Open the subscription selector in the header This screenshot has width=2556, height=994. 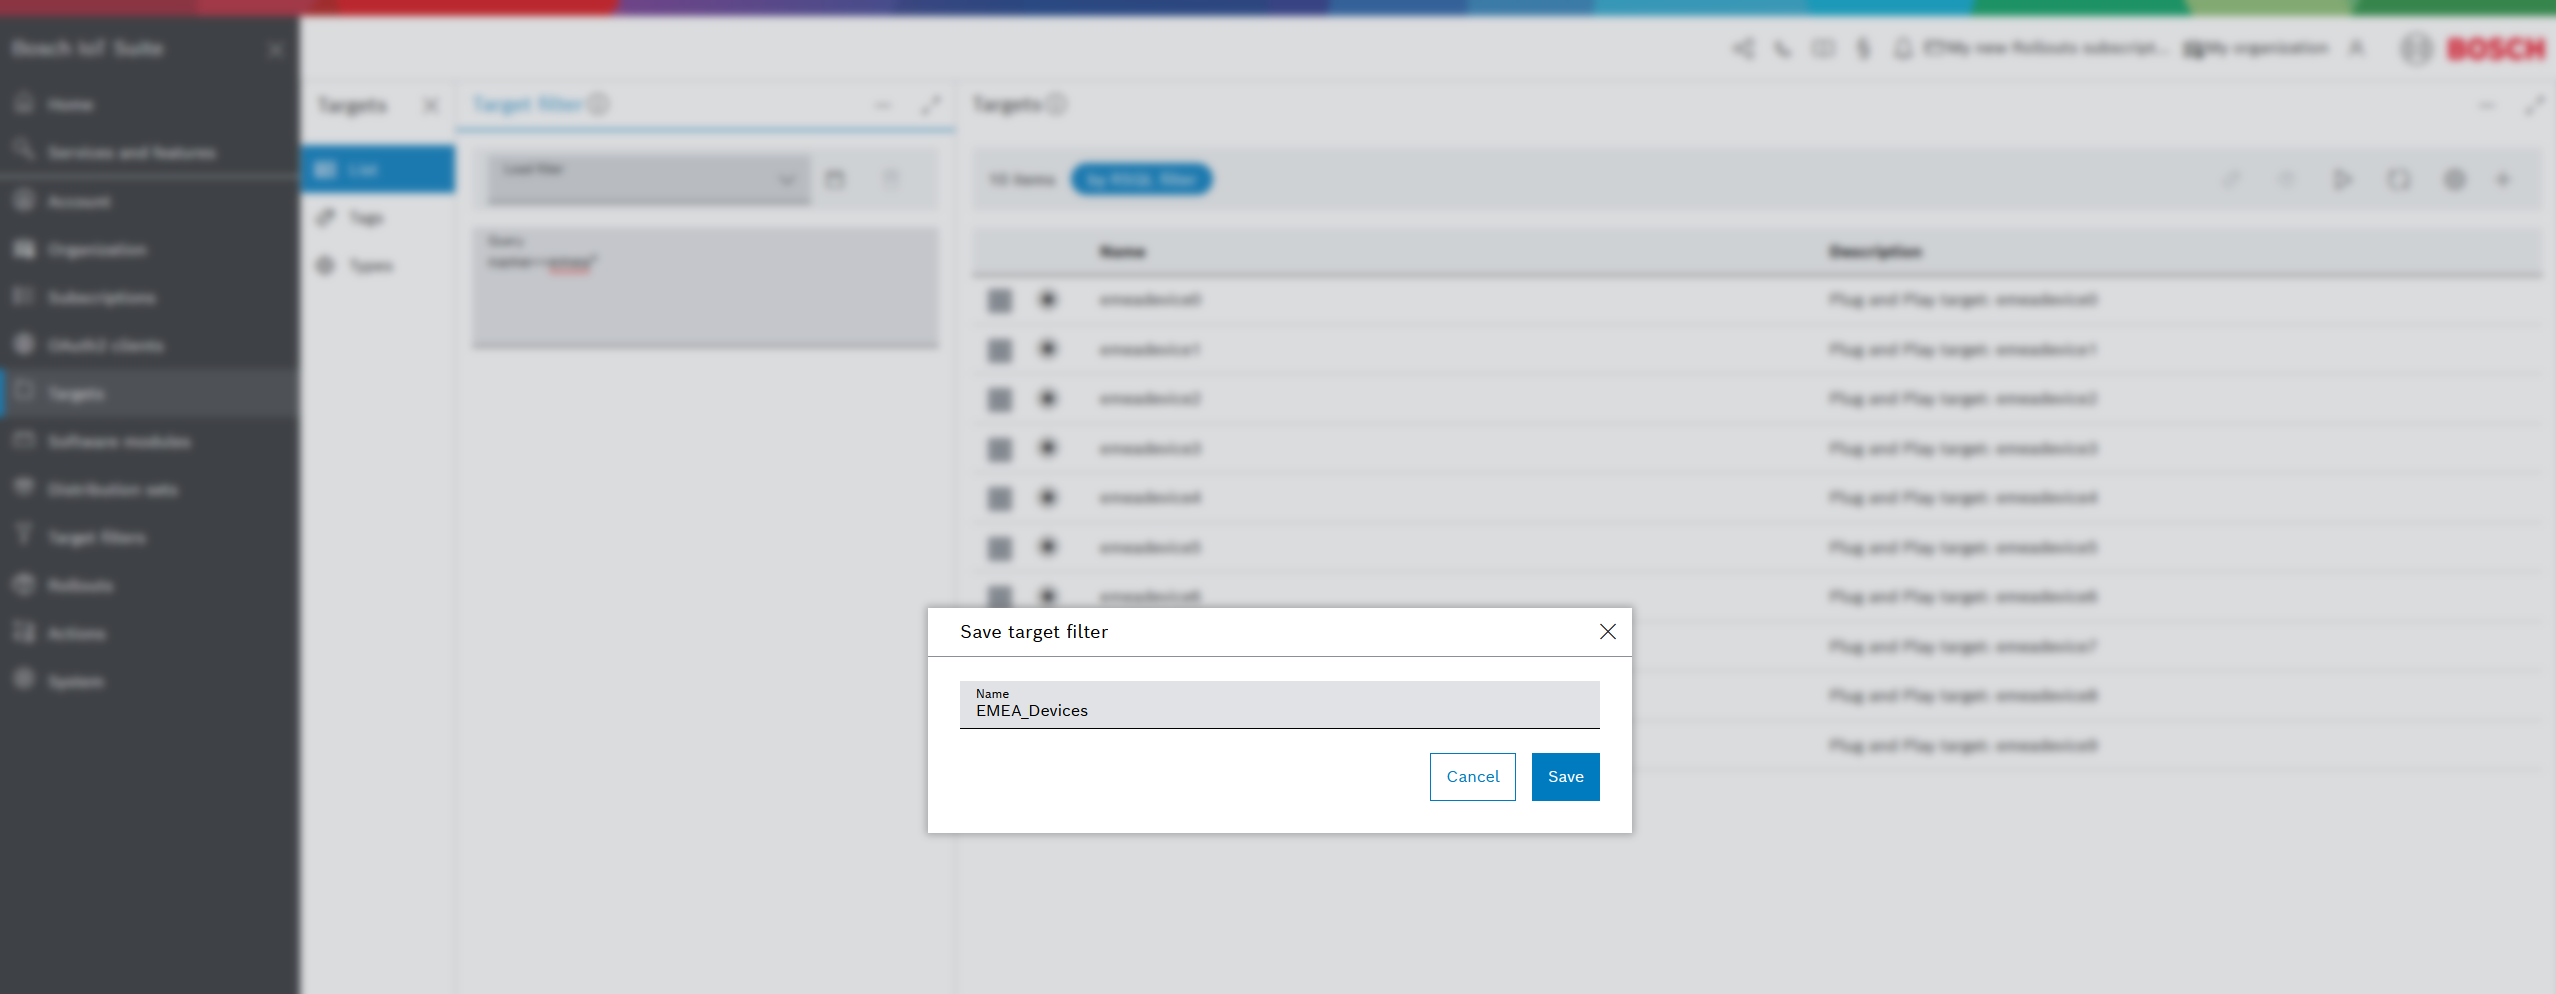pos(2044,48)
